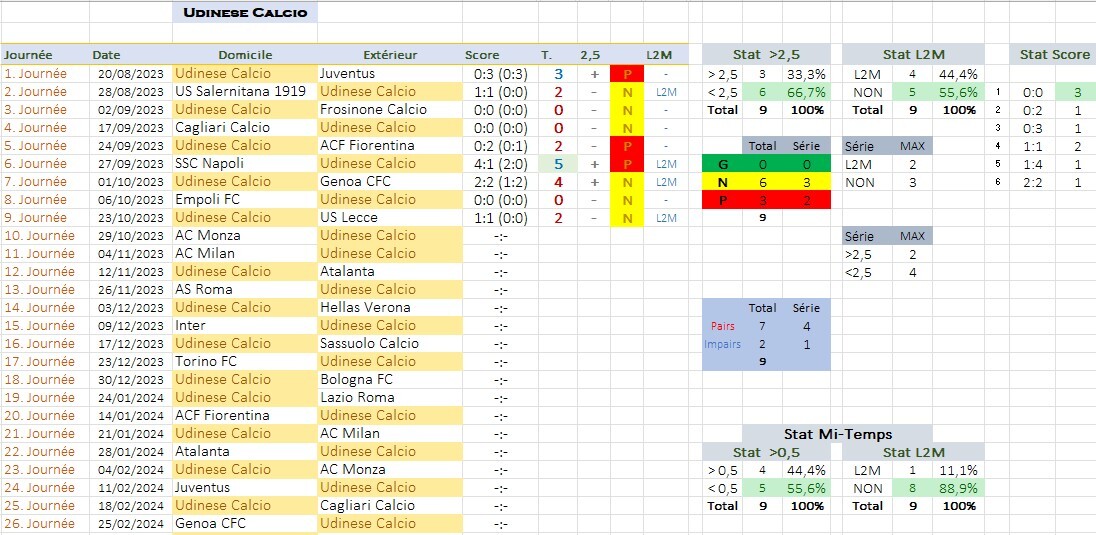Select the Udinese Calcio title cell
Image resolution: width=1096 pixels, height=535 pixels.
pyautogui.click(x=245, y=13)
